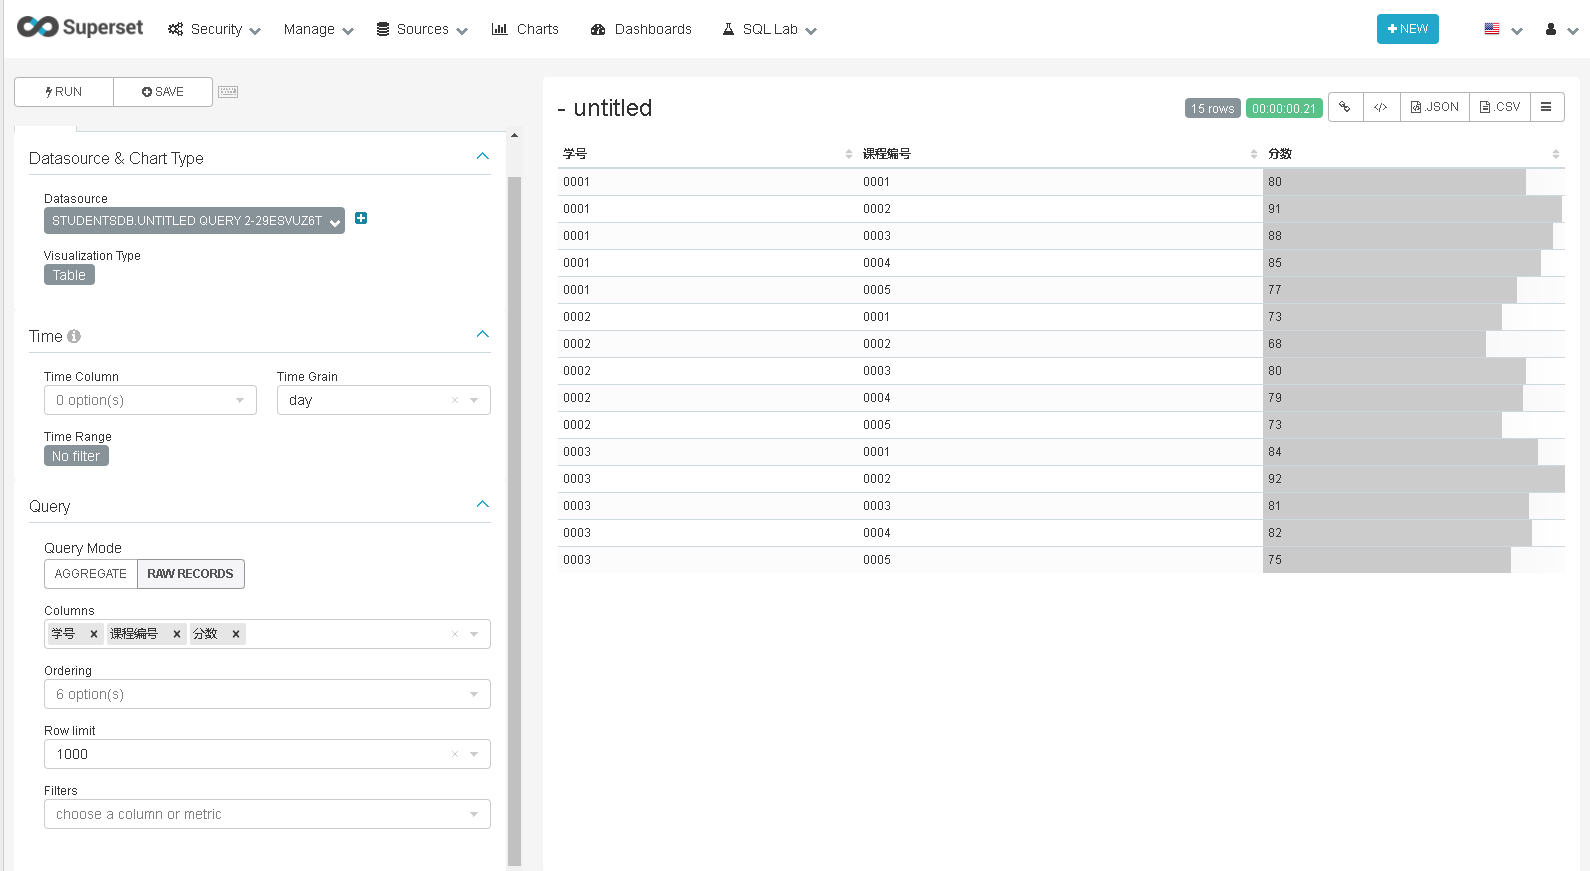Sort by 课程编号 column
1590x871 pixels.
click(1061, 154)
